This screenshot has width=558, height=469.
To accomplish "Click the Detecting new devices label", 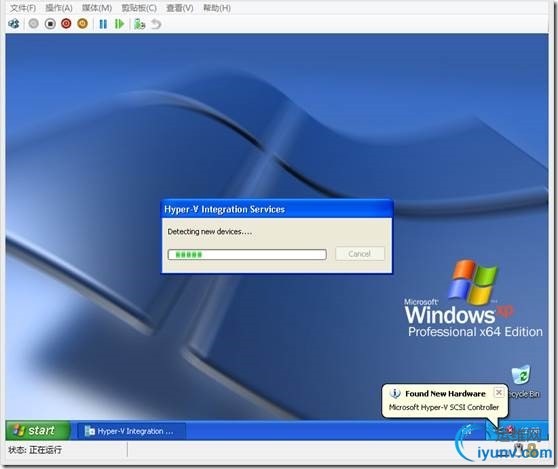I will [210, 232].
